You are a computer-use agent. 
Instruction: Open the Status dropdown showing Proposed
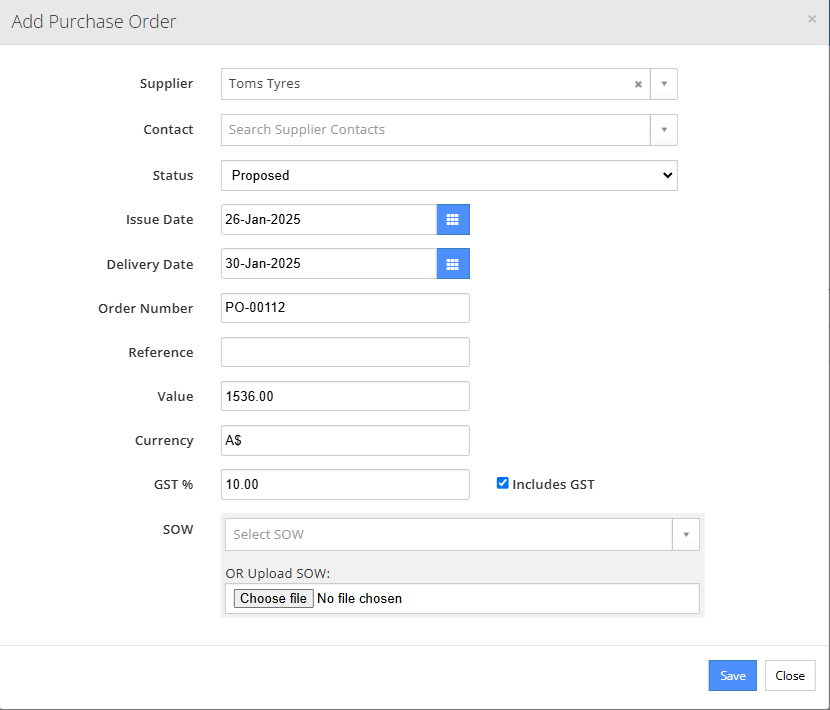(448, 175)
